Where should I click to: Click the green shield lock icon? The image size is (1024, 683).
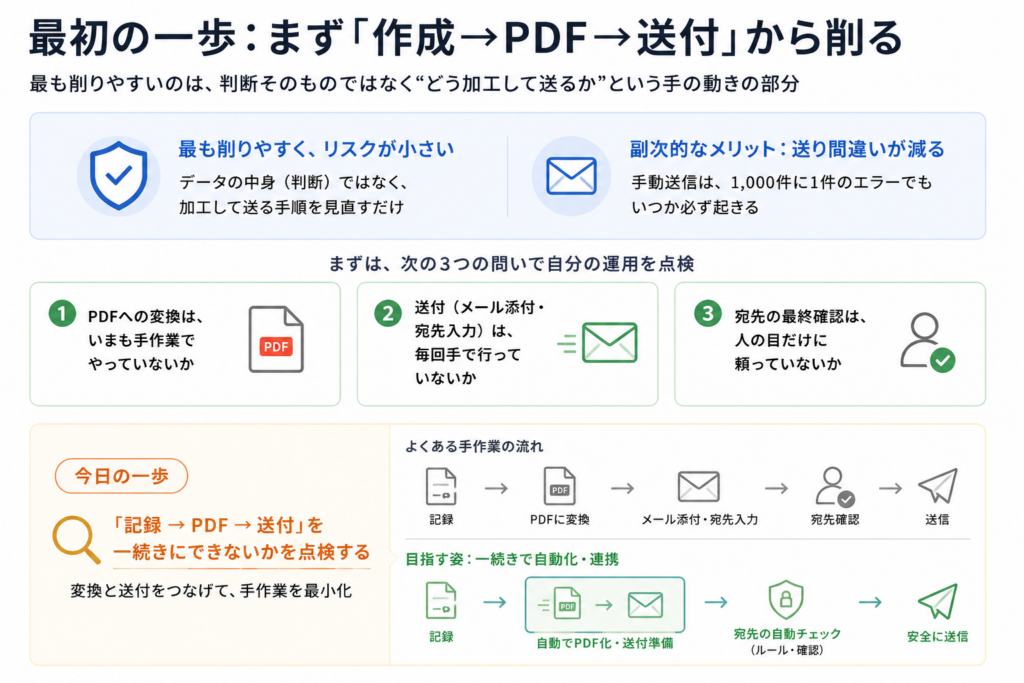point(786,599)
